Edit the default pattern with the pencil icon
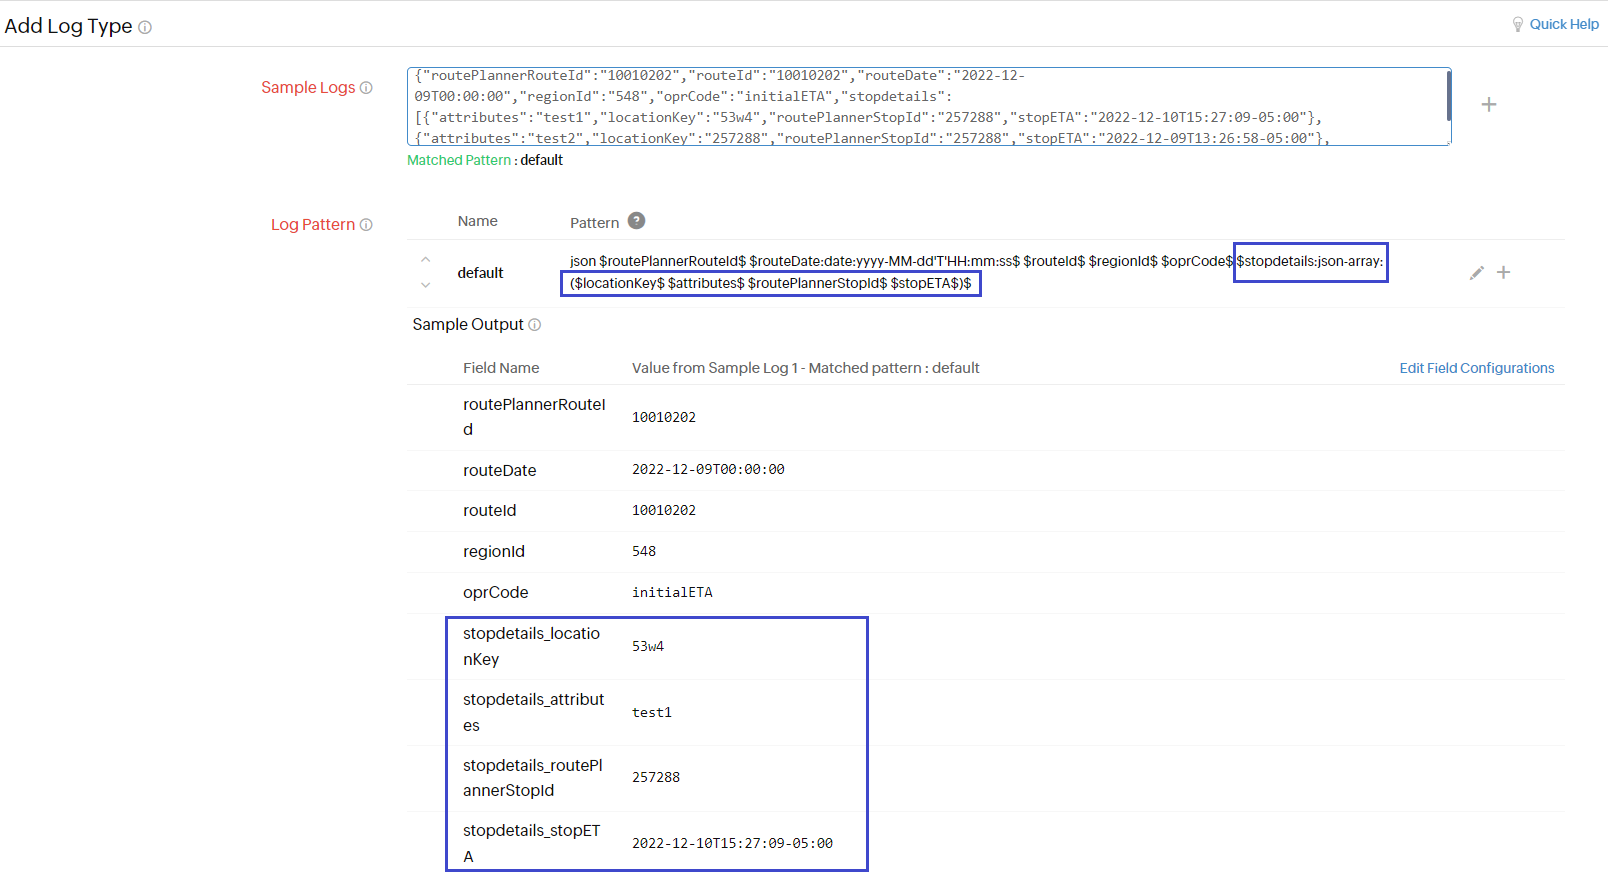The height and width of the screenshot is (873, 1608). (x=1476, y=273)
